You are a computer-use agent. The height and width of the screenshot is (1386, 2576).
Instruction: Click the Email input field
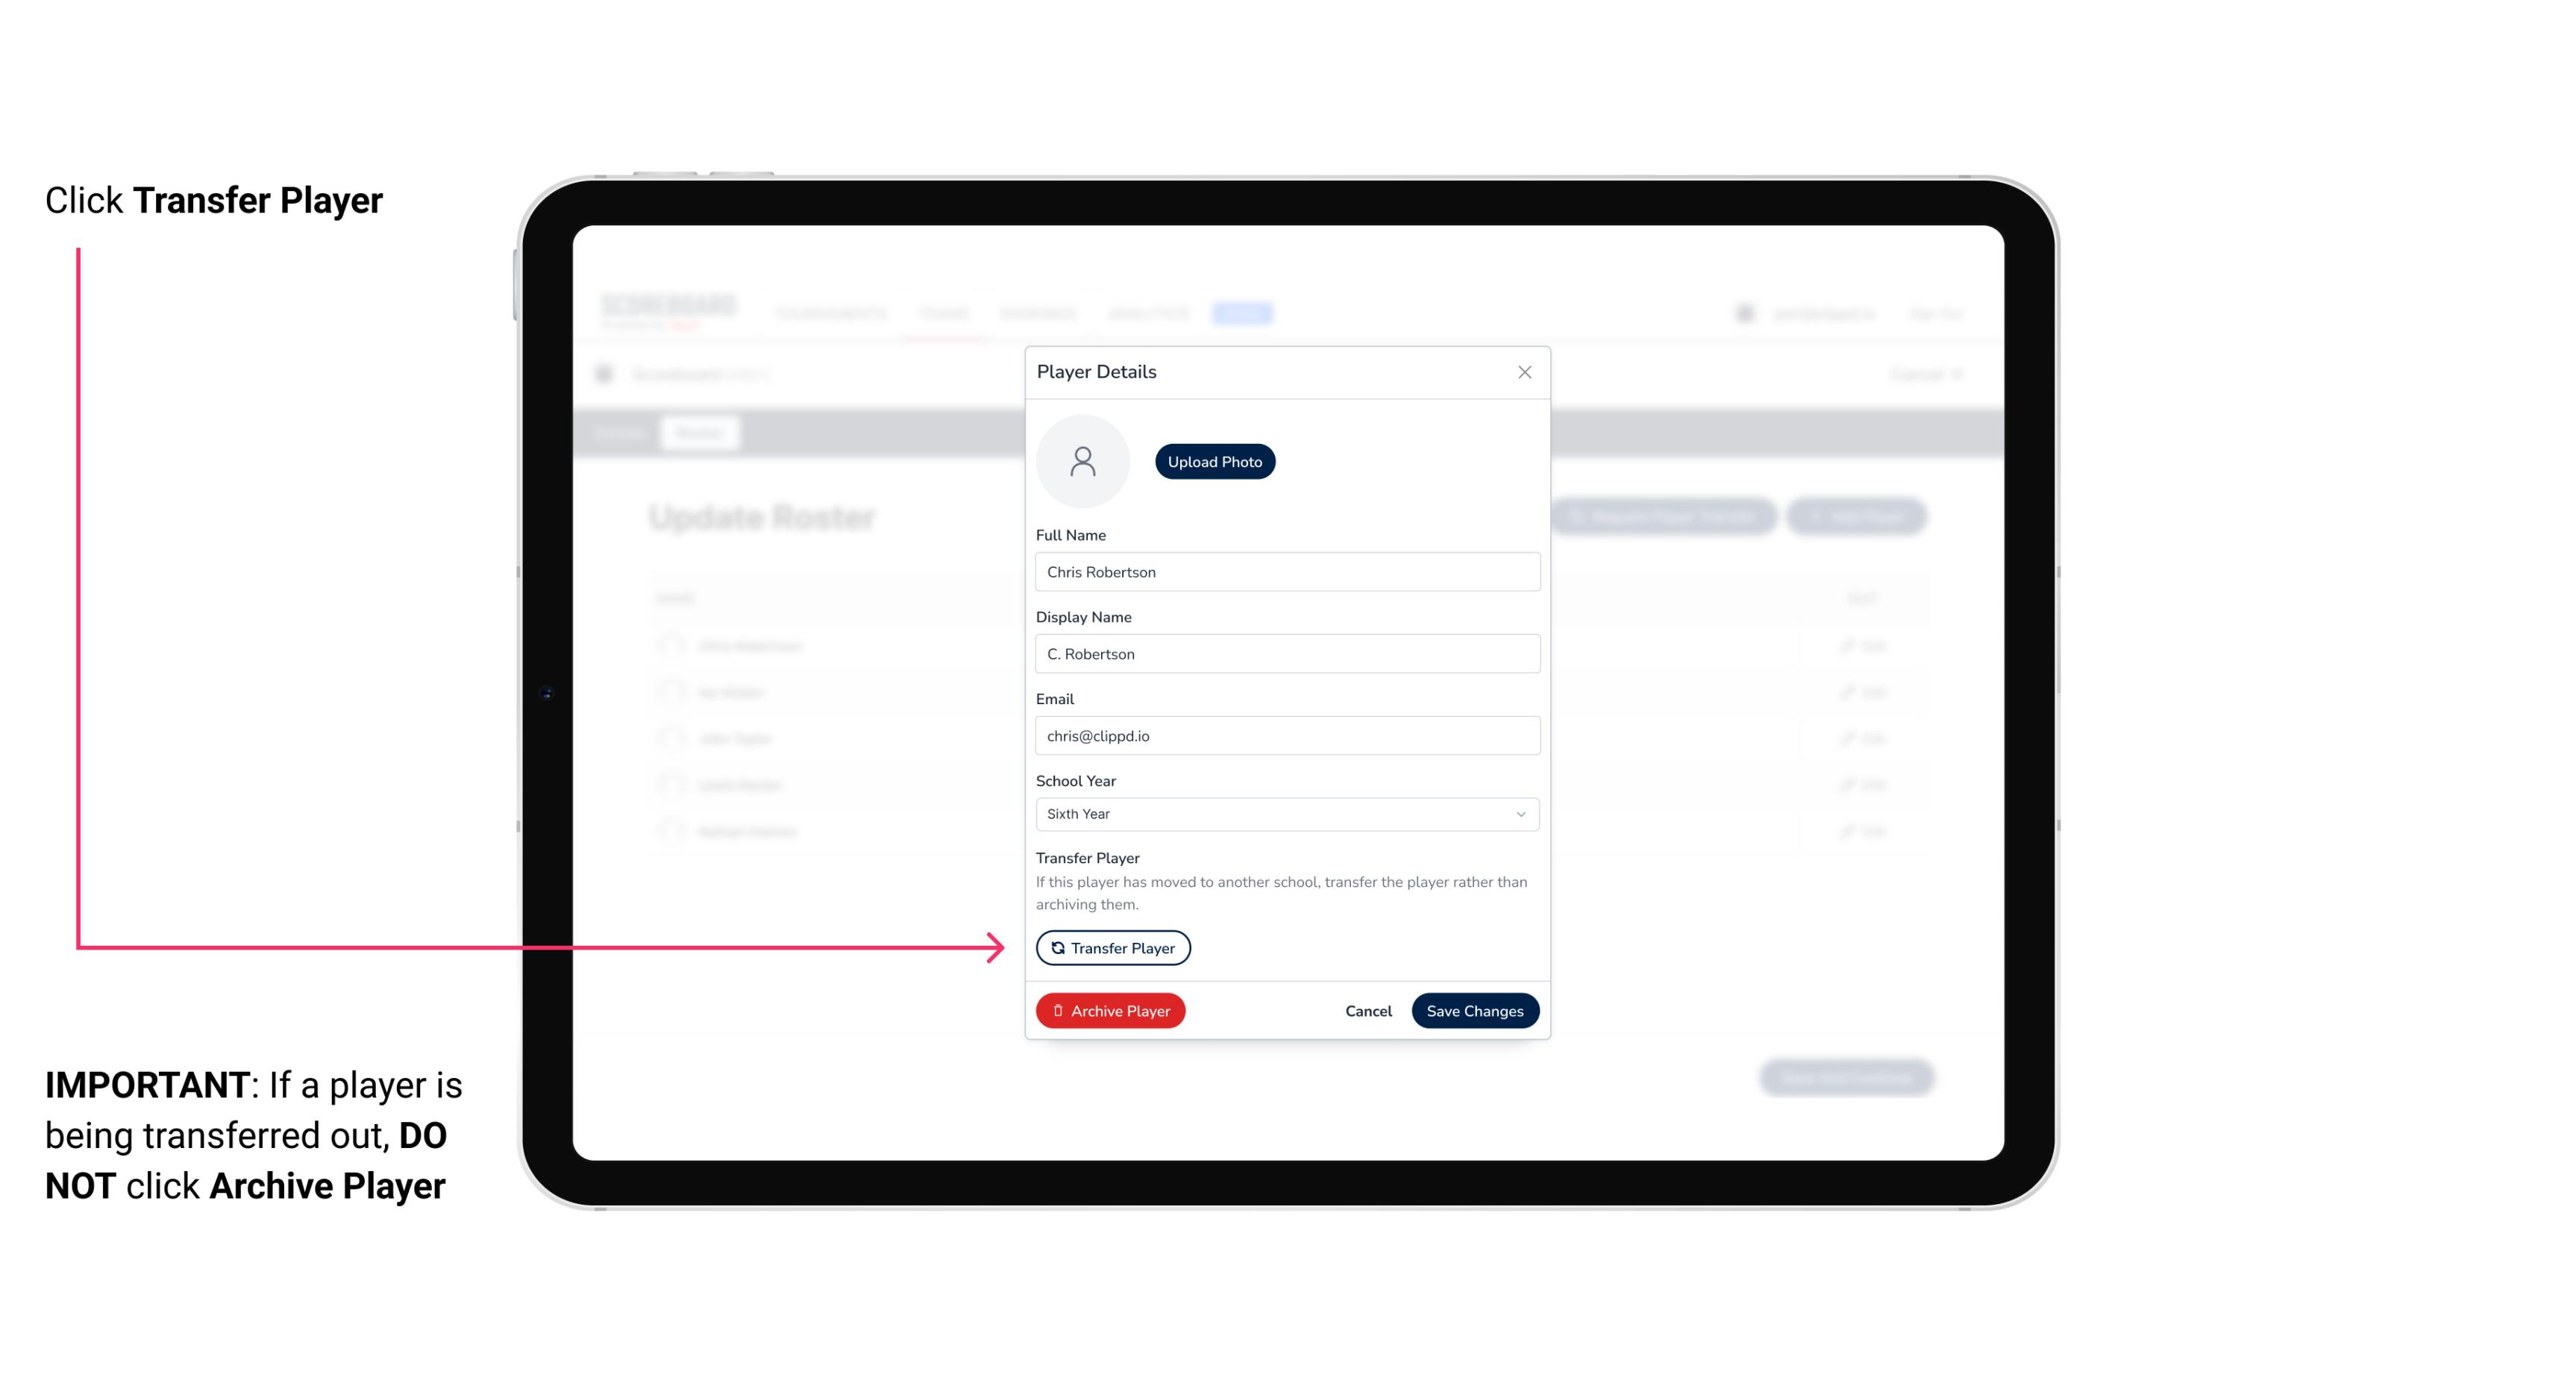tap(1287, 734)
